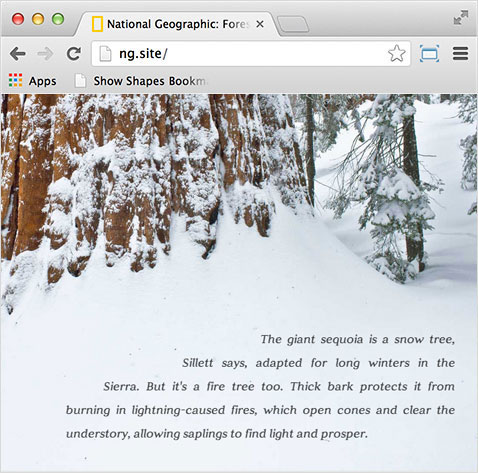Select the National Geographic tab
Viewport: 478px width, 473px height.
(x=177, y=24)
